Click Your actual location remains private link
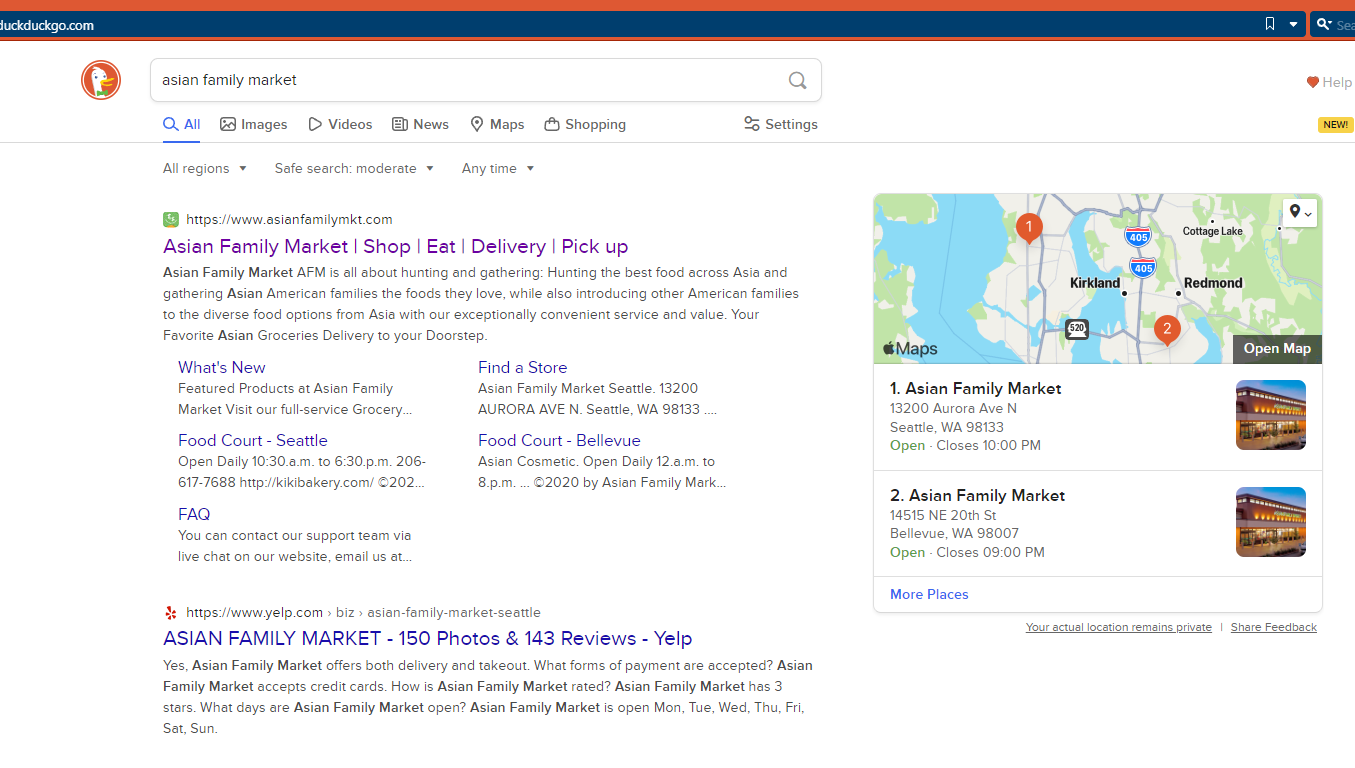1355x768 pixels. click(x=1118, y=627)
